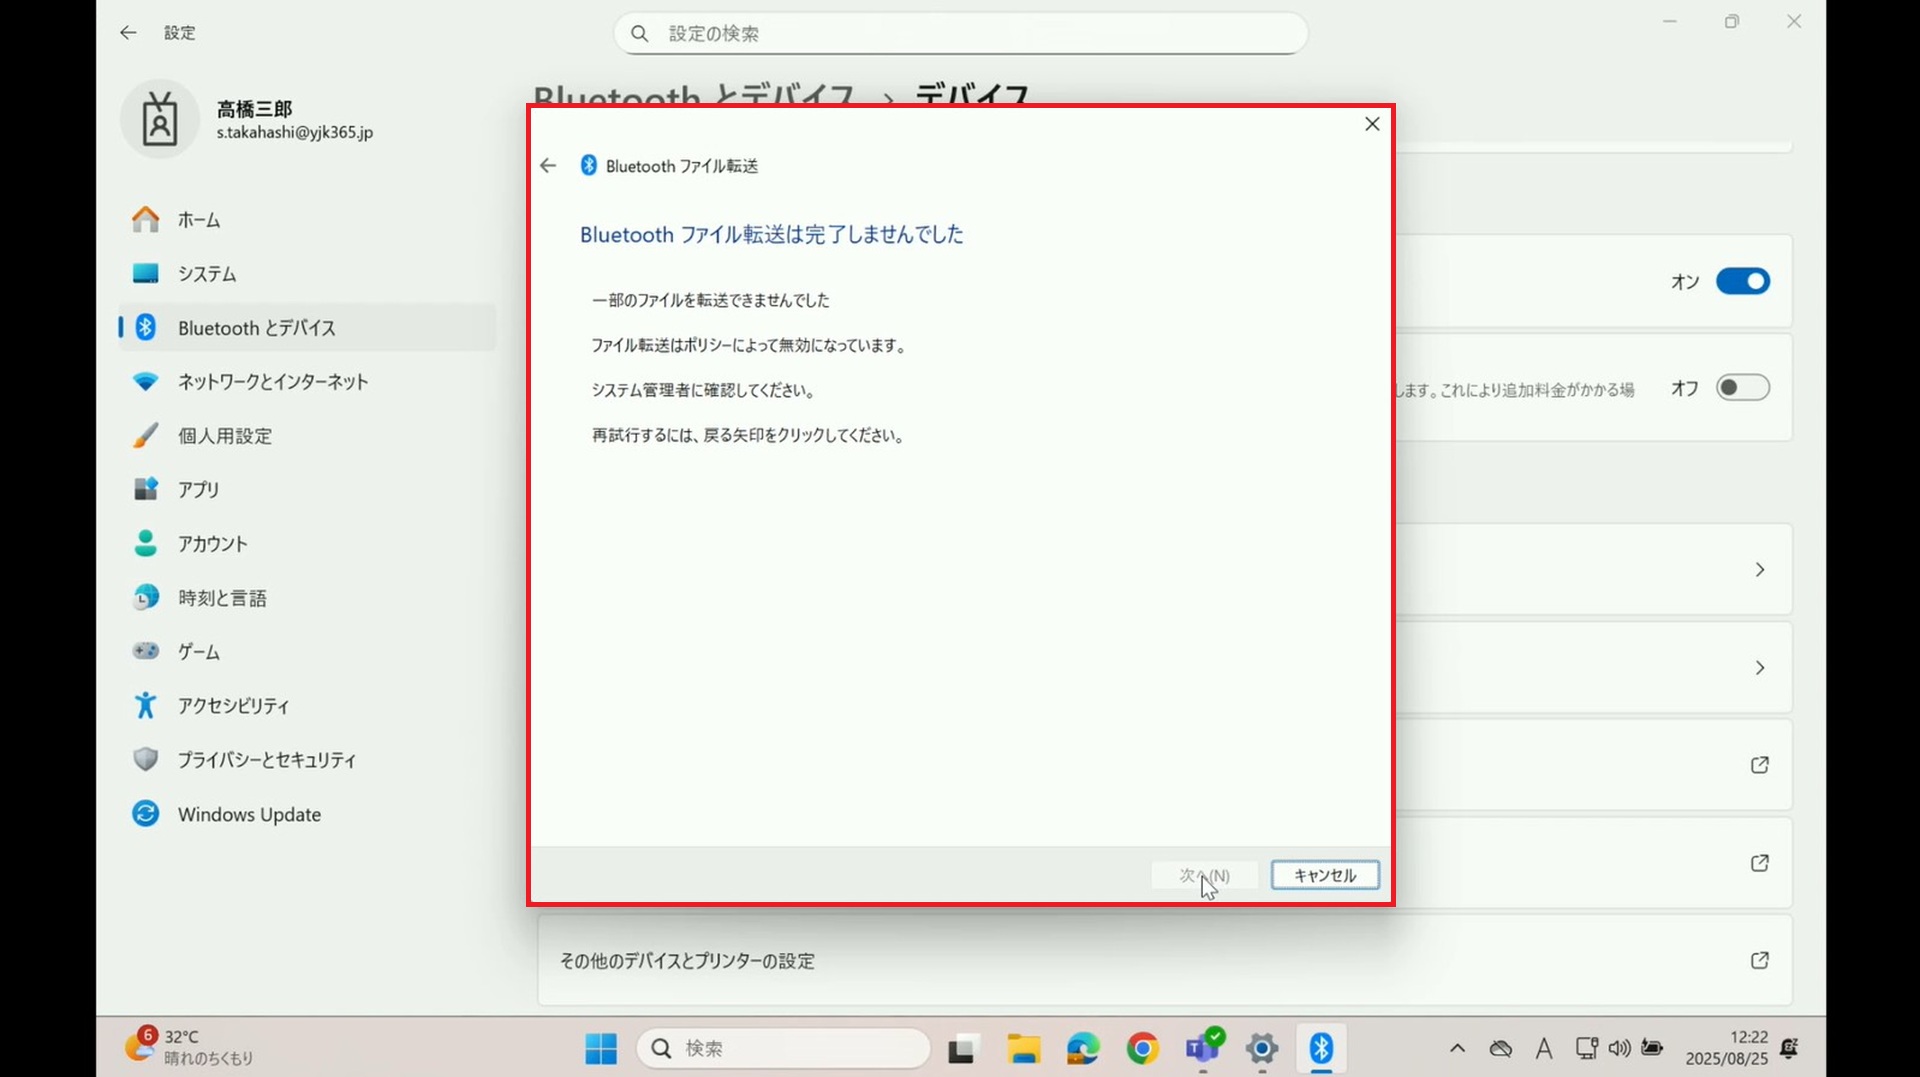
Task: Open Microsoft Teams from taskbar
Action: click(1202, 1048)
